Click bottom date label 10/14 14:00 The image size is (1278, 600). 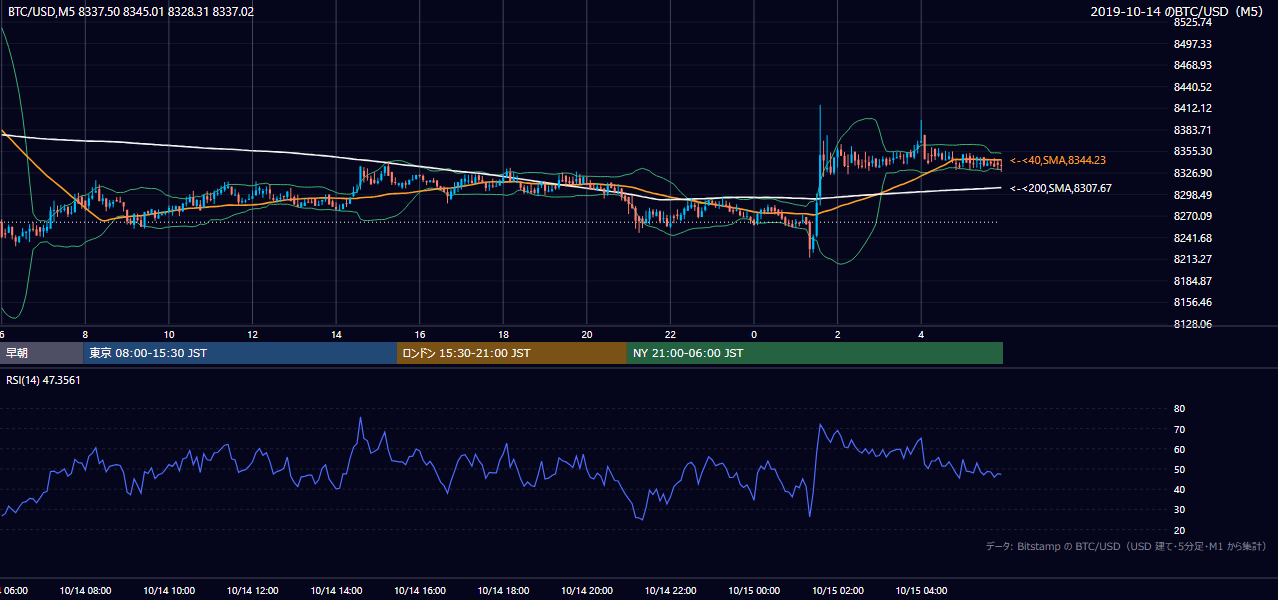(x=336, y=591)
